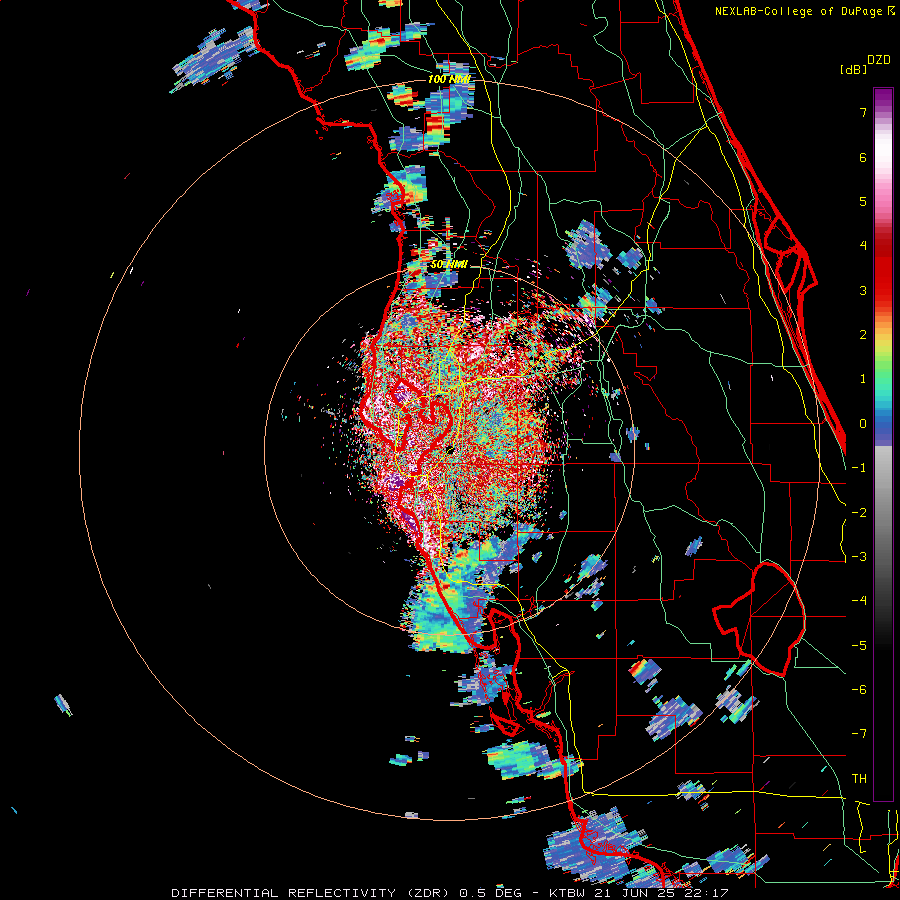Click the 5 value on color scale
The width and height of the screenshot is (900, 900).
(863, 201)
